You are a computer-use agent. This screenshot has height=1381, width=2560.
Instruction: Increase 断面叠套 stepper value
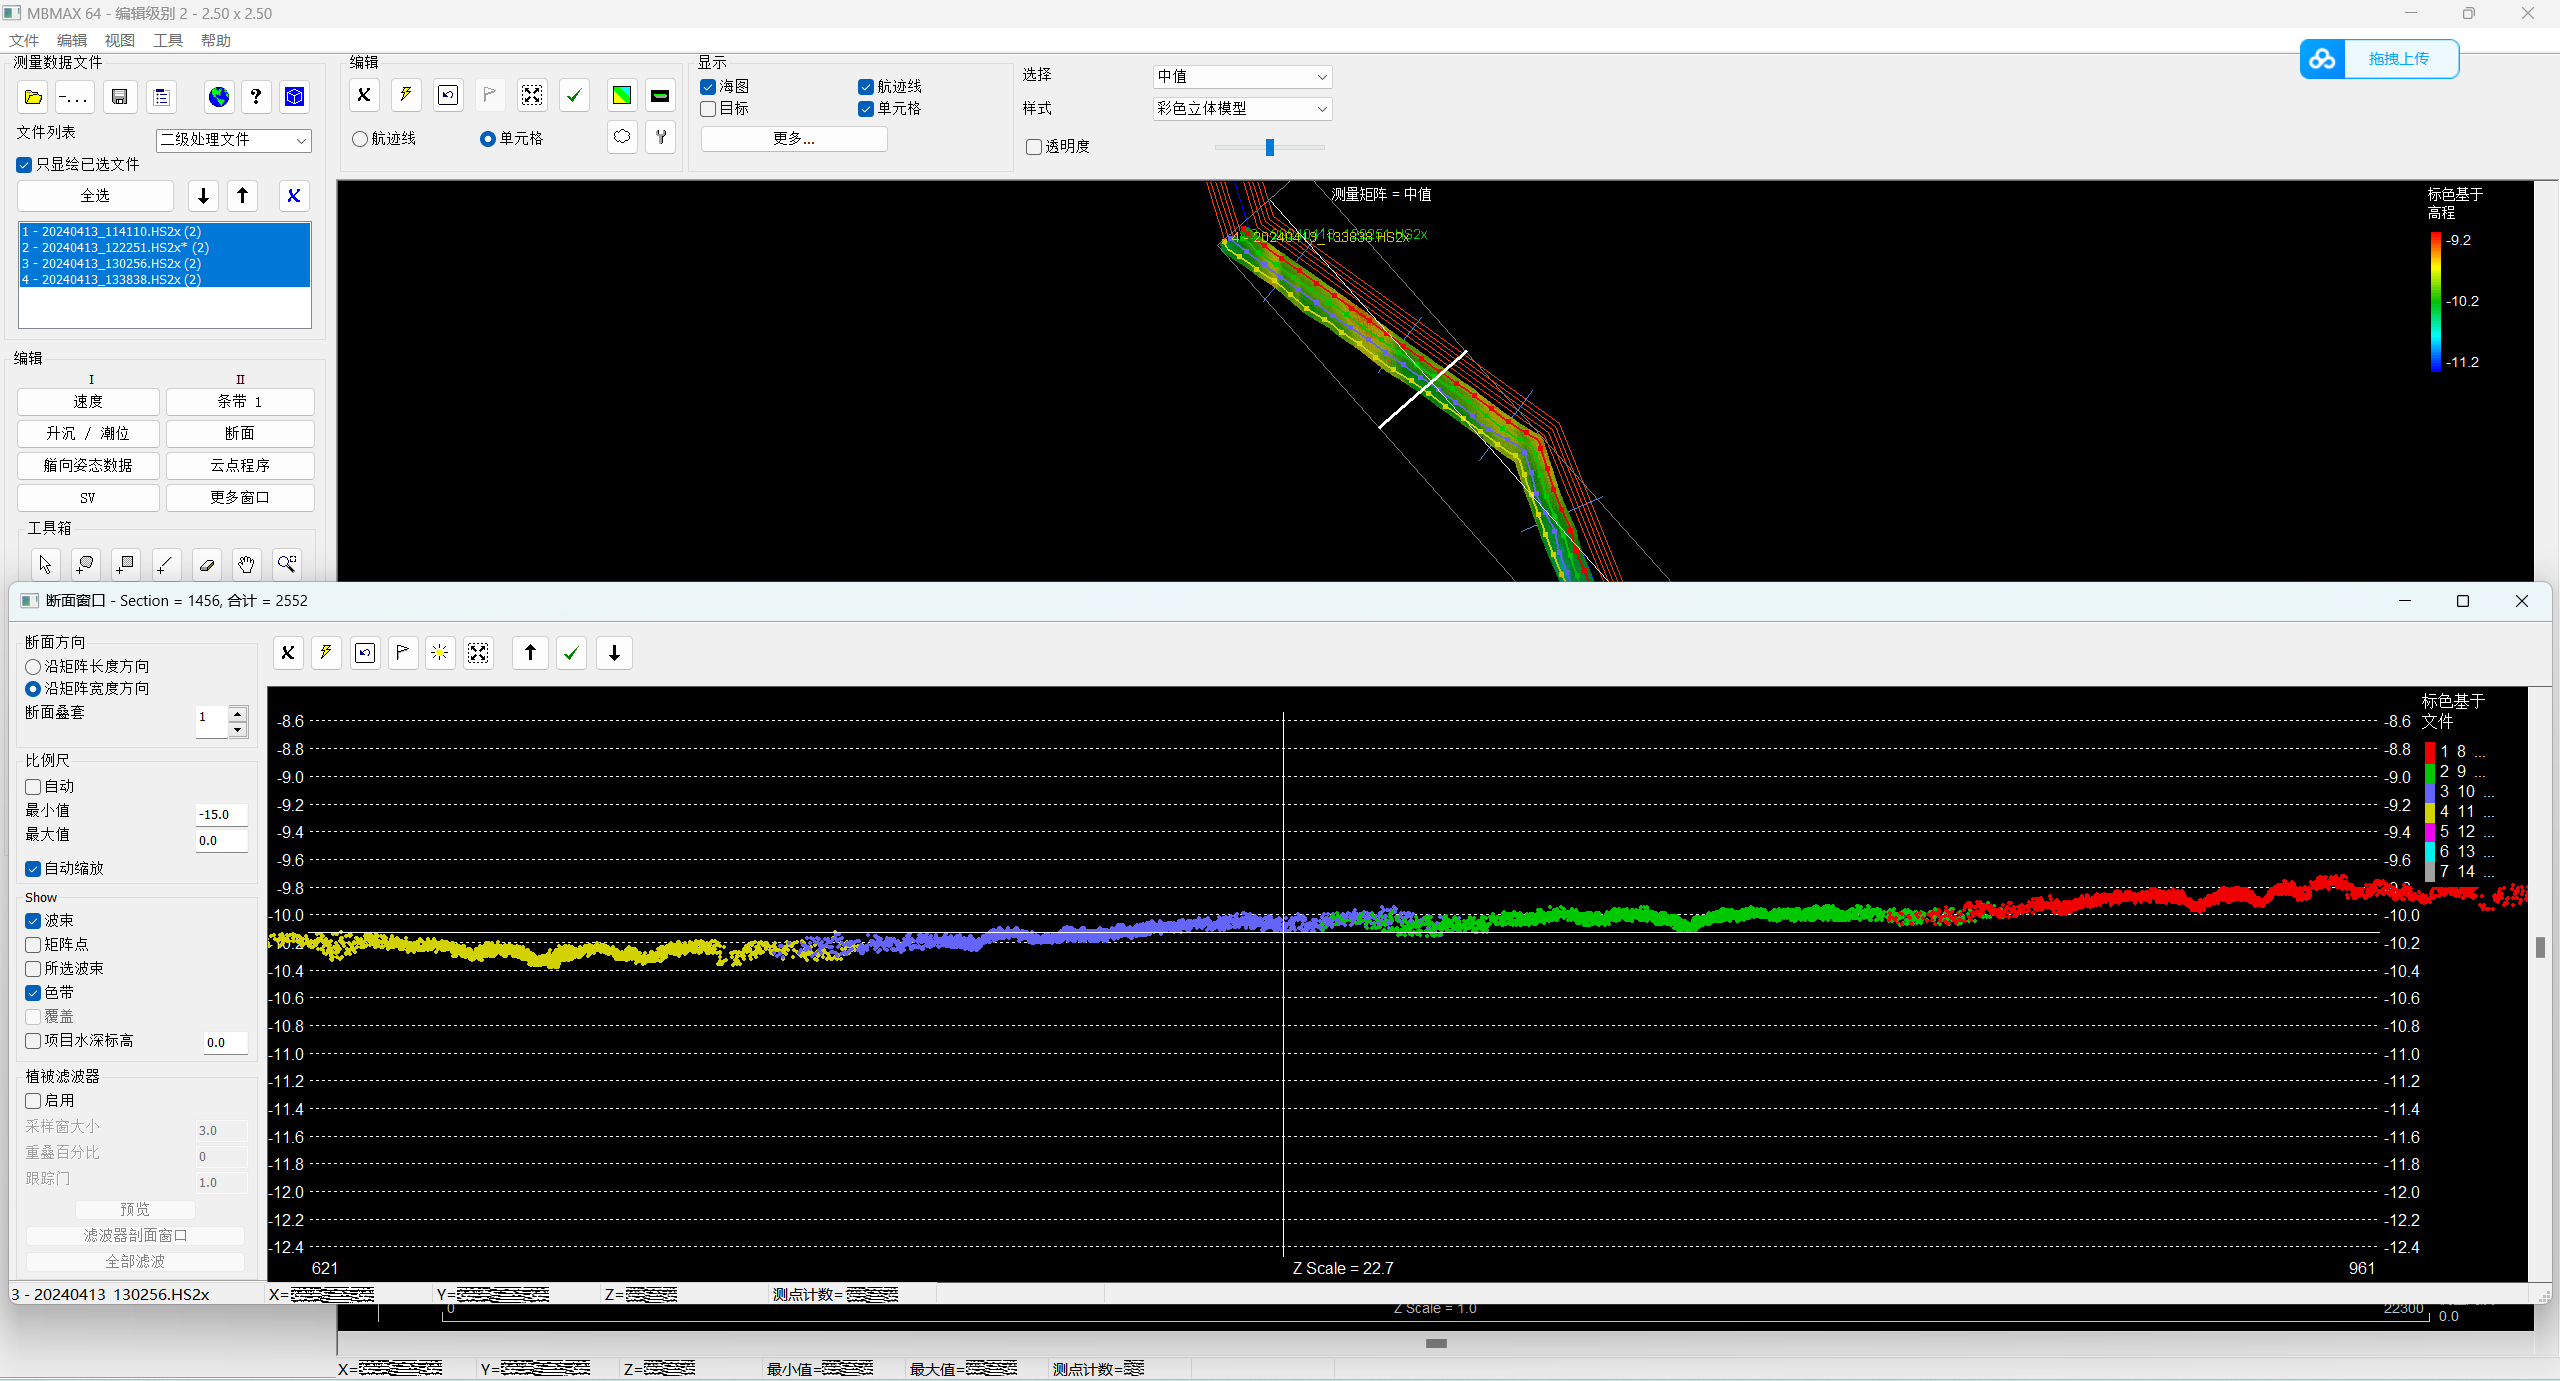[x=238, y=713]
